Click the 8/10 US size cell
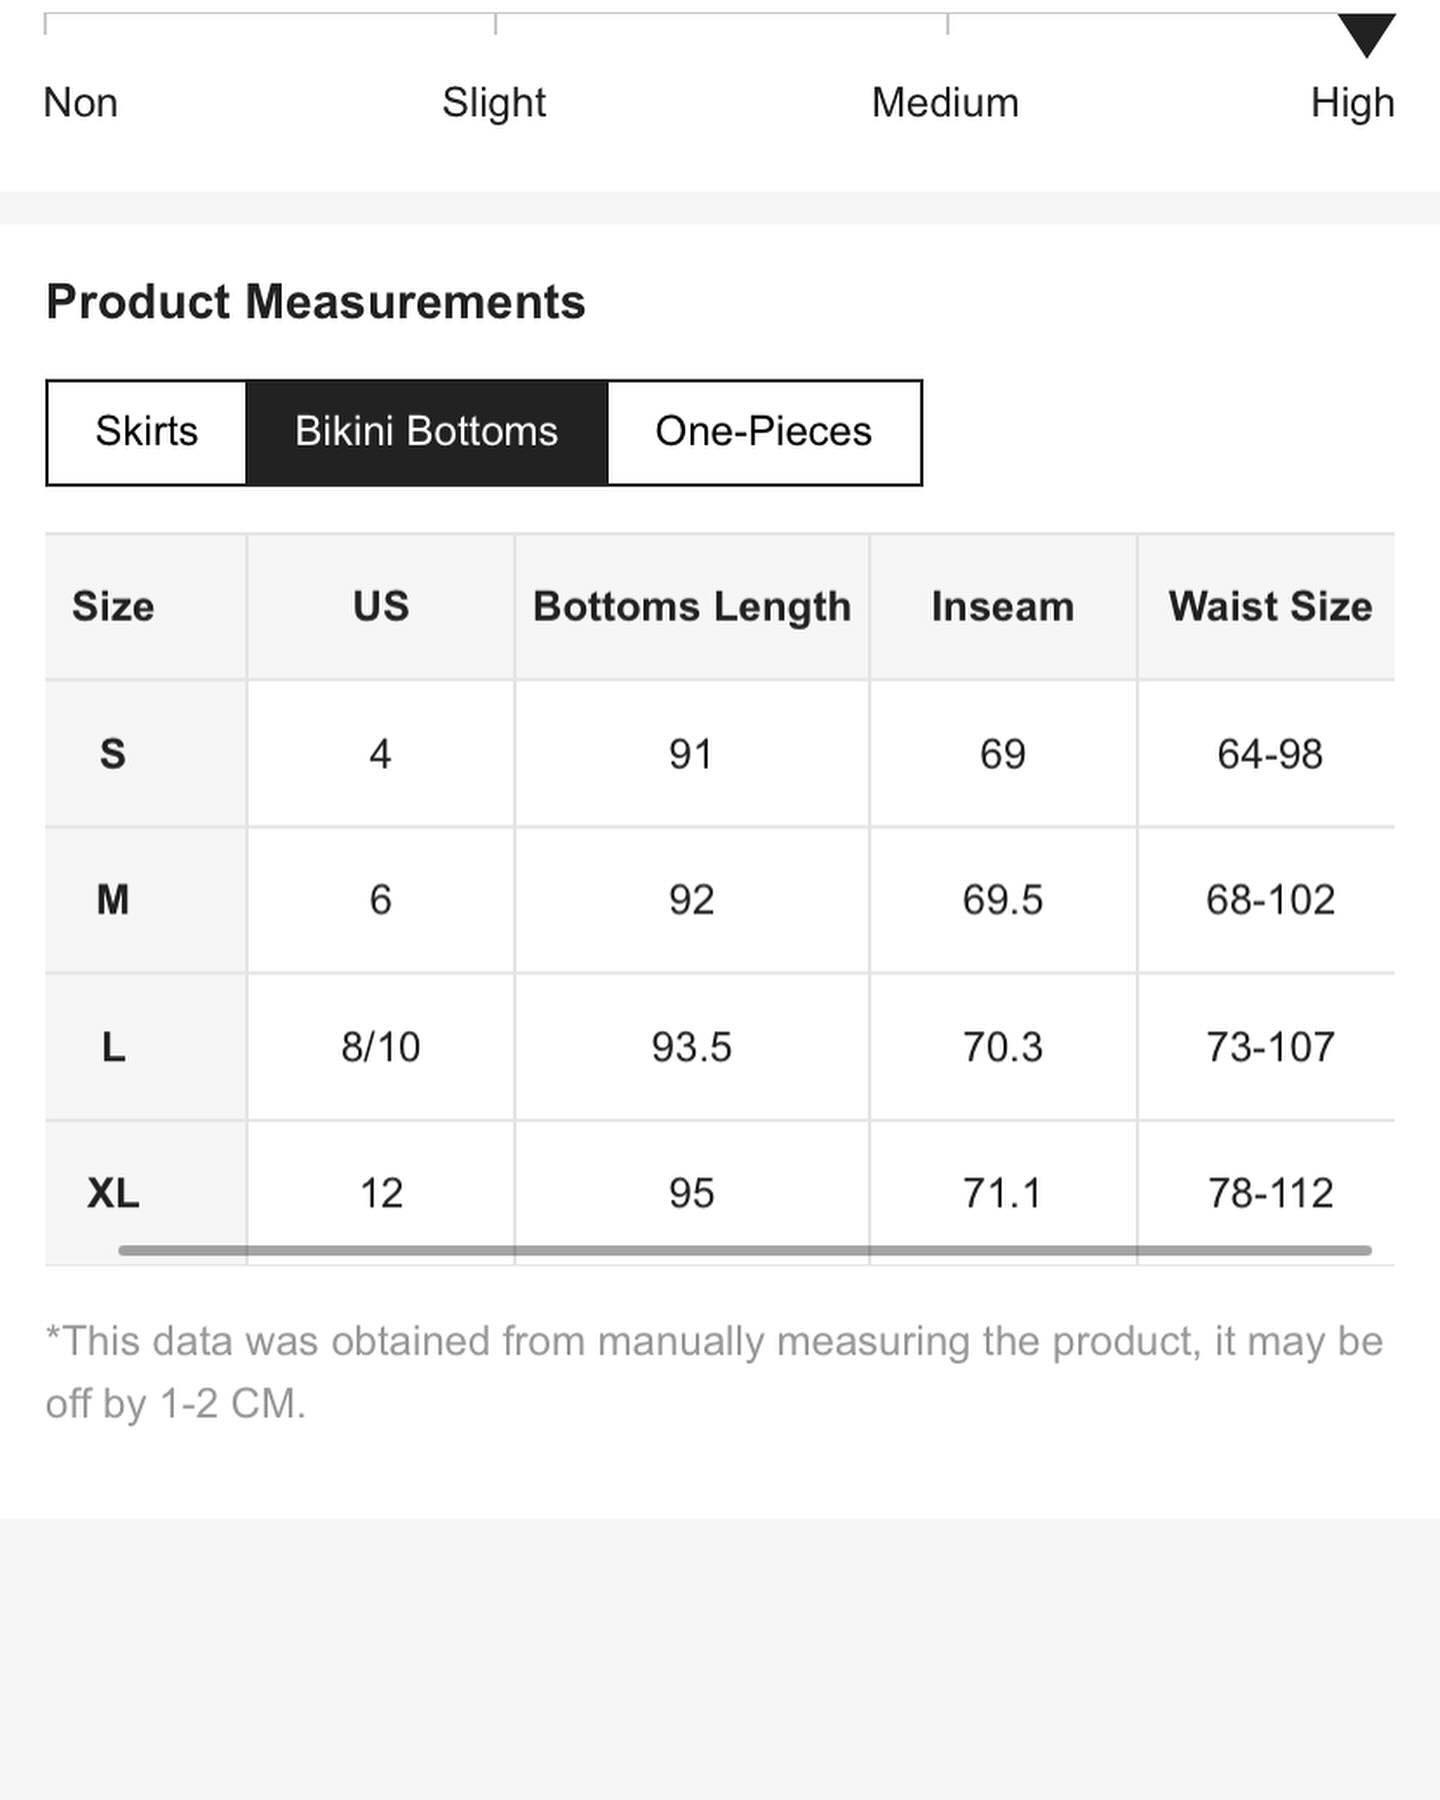The image size is (1440, 1800). (x=381, y=1047)
